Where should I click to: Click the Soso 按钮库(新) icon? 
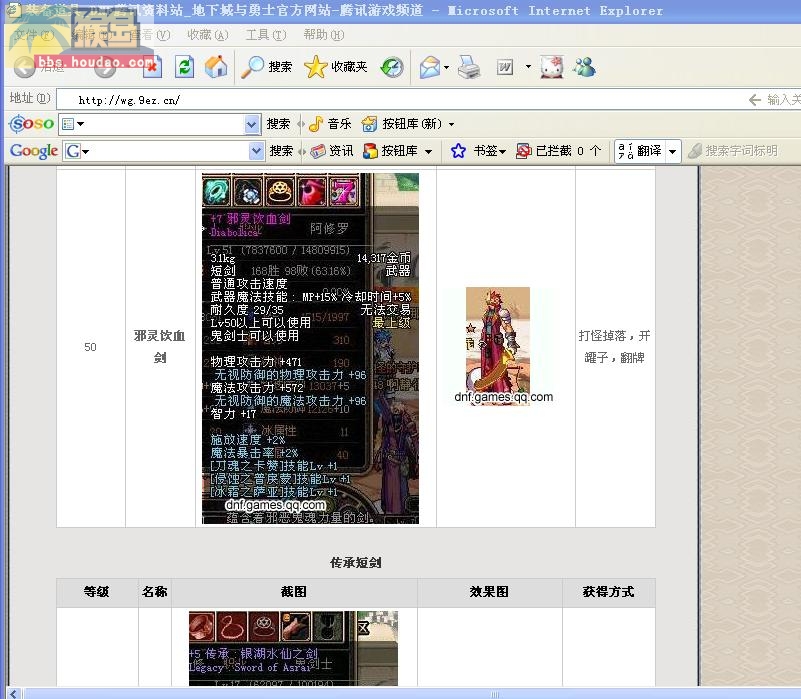(x=369, y=124)
